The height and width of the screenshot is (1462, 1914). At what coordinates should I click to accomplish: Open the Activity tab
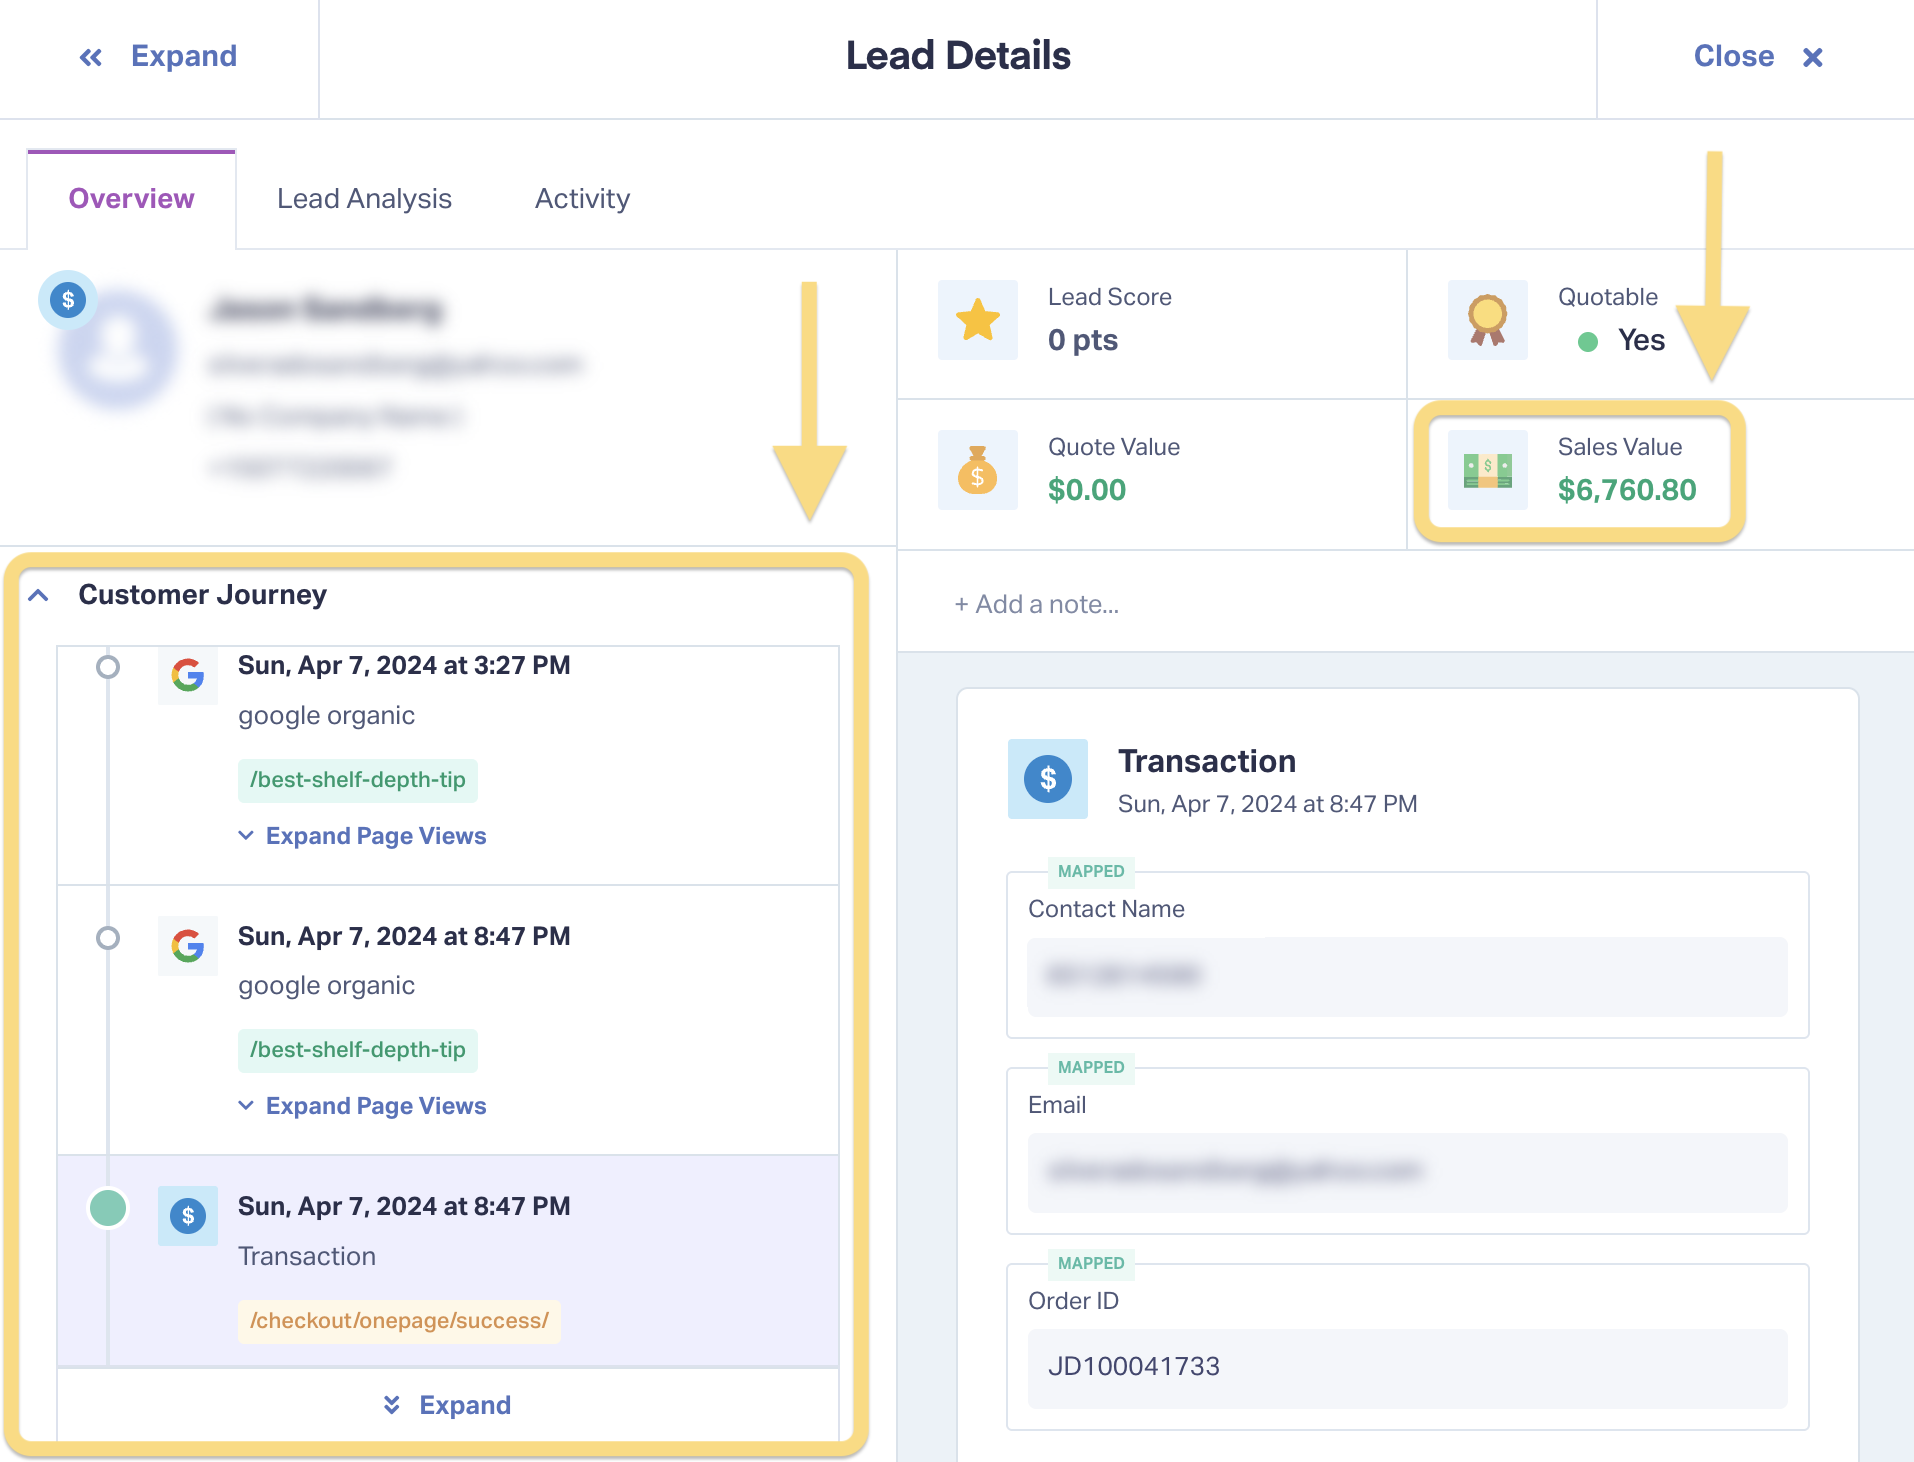coord(582,198)
